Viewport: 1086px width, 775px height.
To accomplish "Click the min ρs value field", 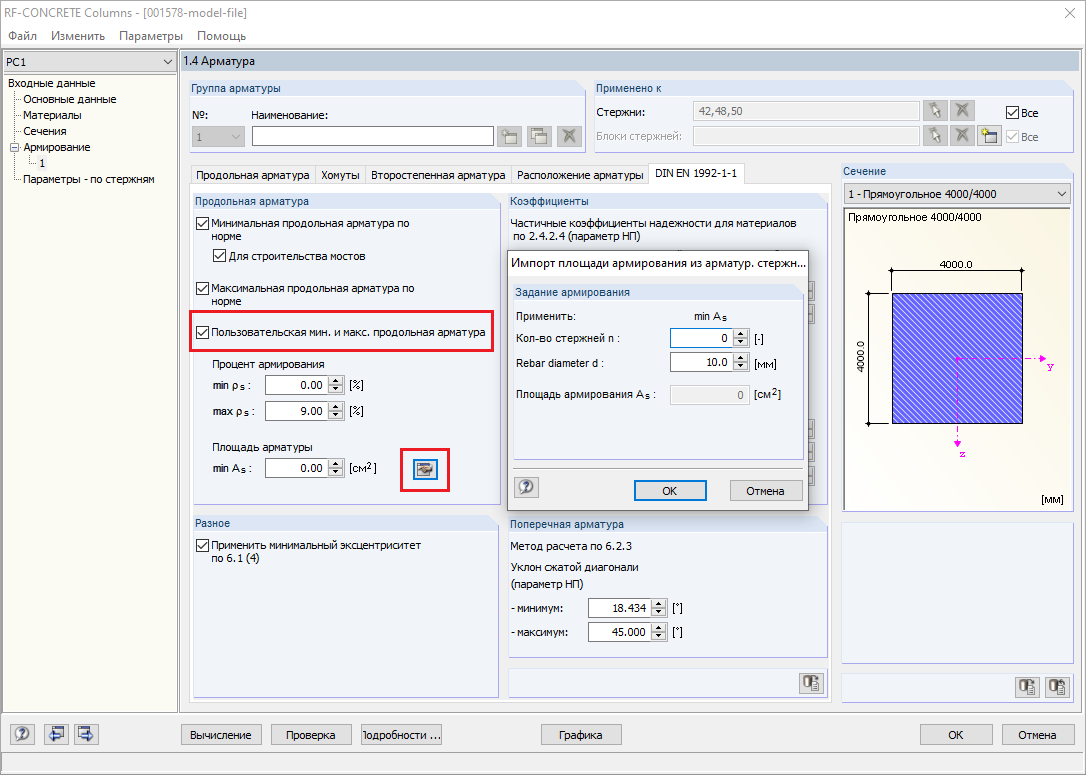I will click(296, 385).
